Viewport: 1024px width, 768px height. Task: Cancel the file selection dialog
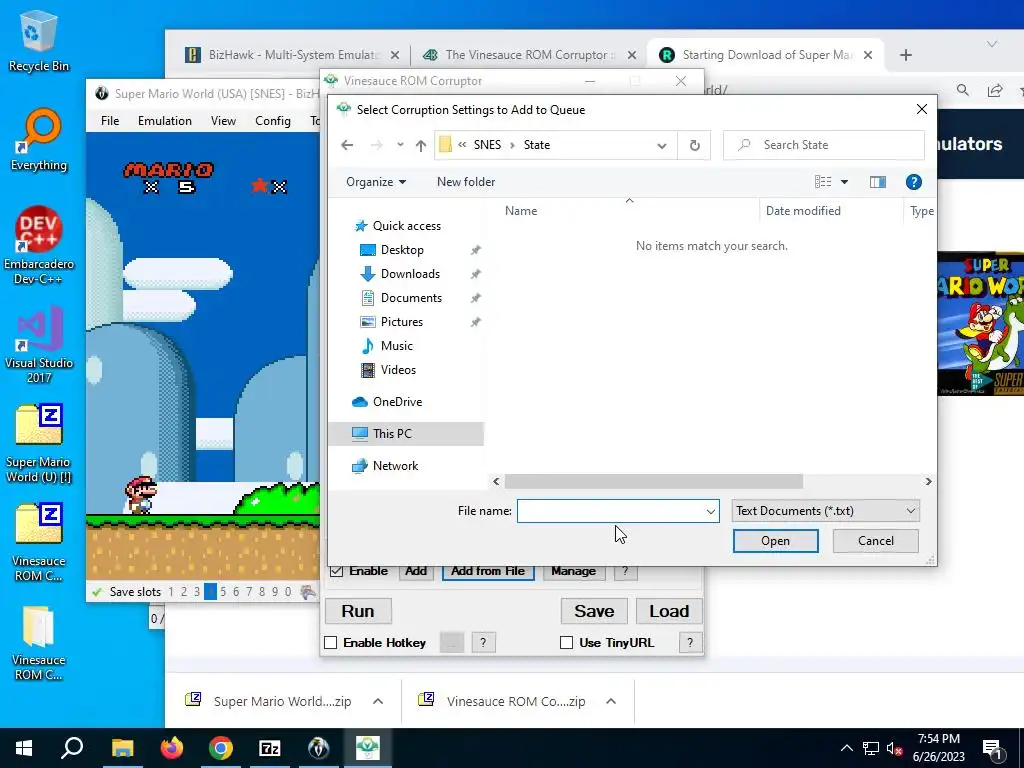875,541
